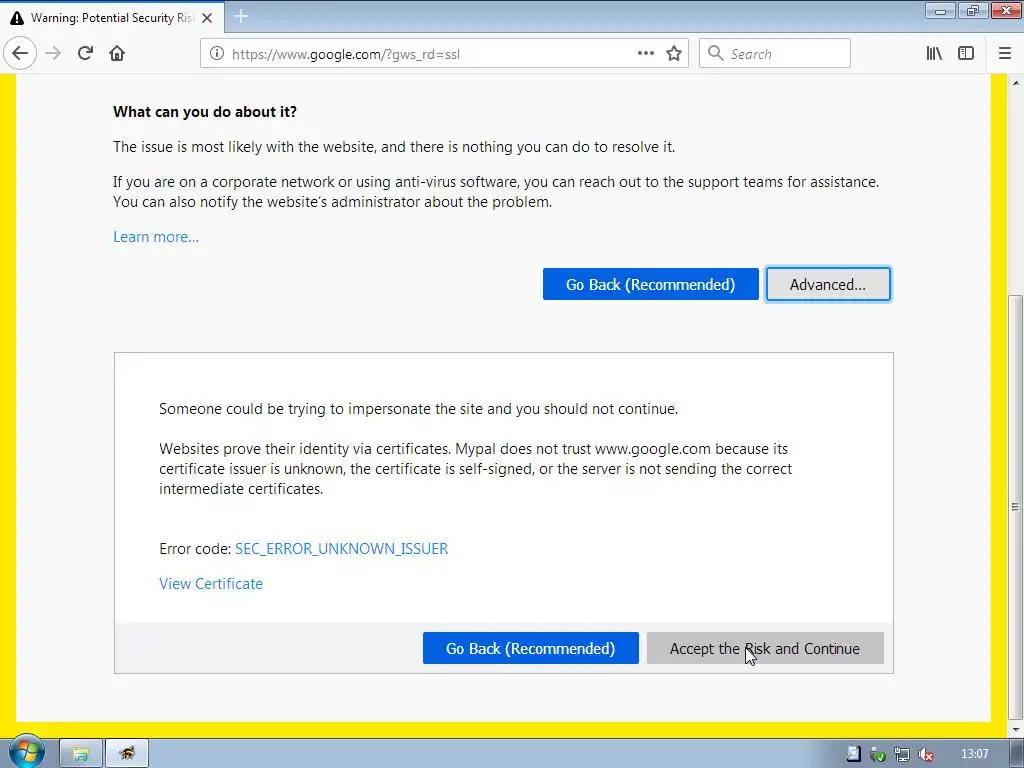Toggle the sidebars icon
This screenshot has width=1024, height=768.
tap(966, 54)
